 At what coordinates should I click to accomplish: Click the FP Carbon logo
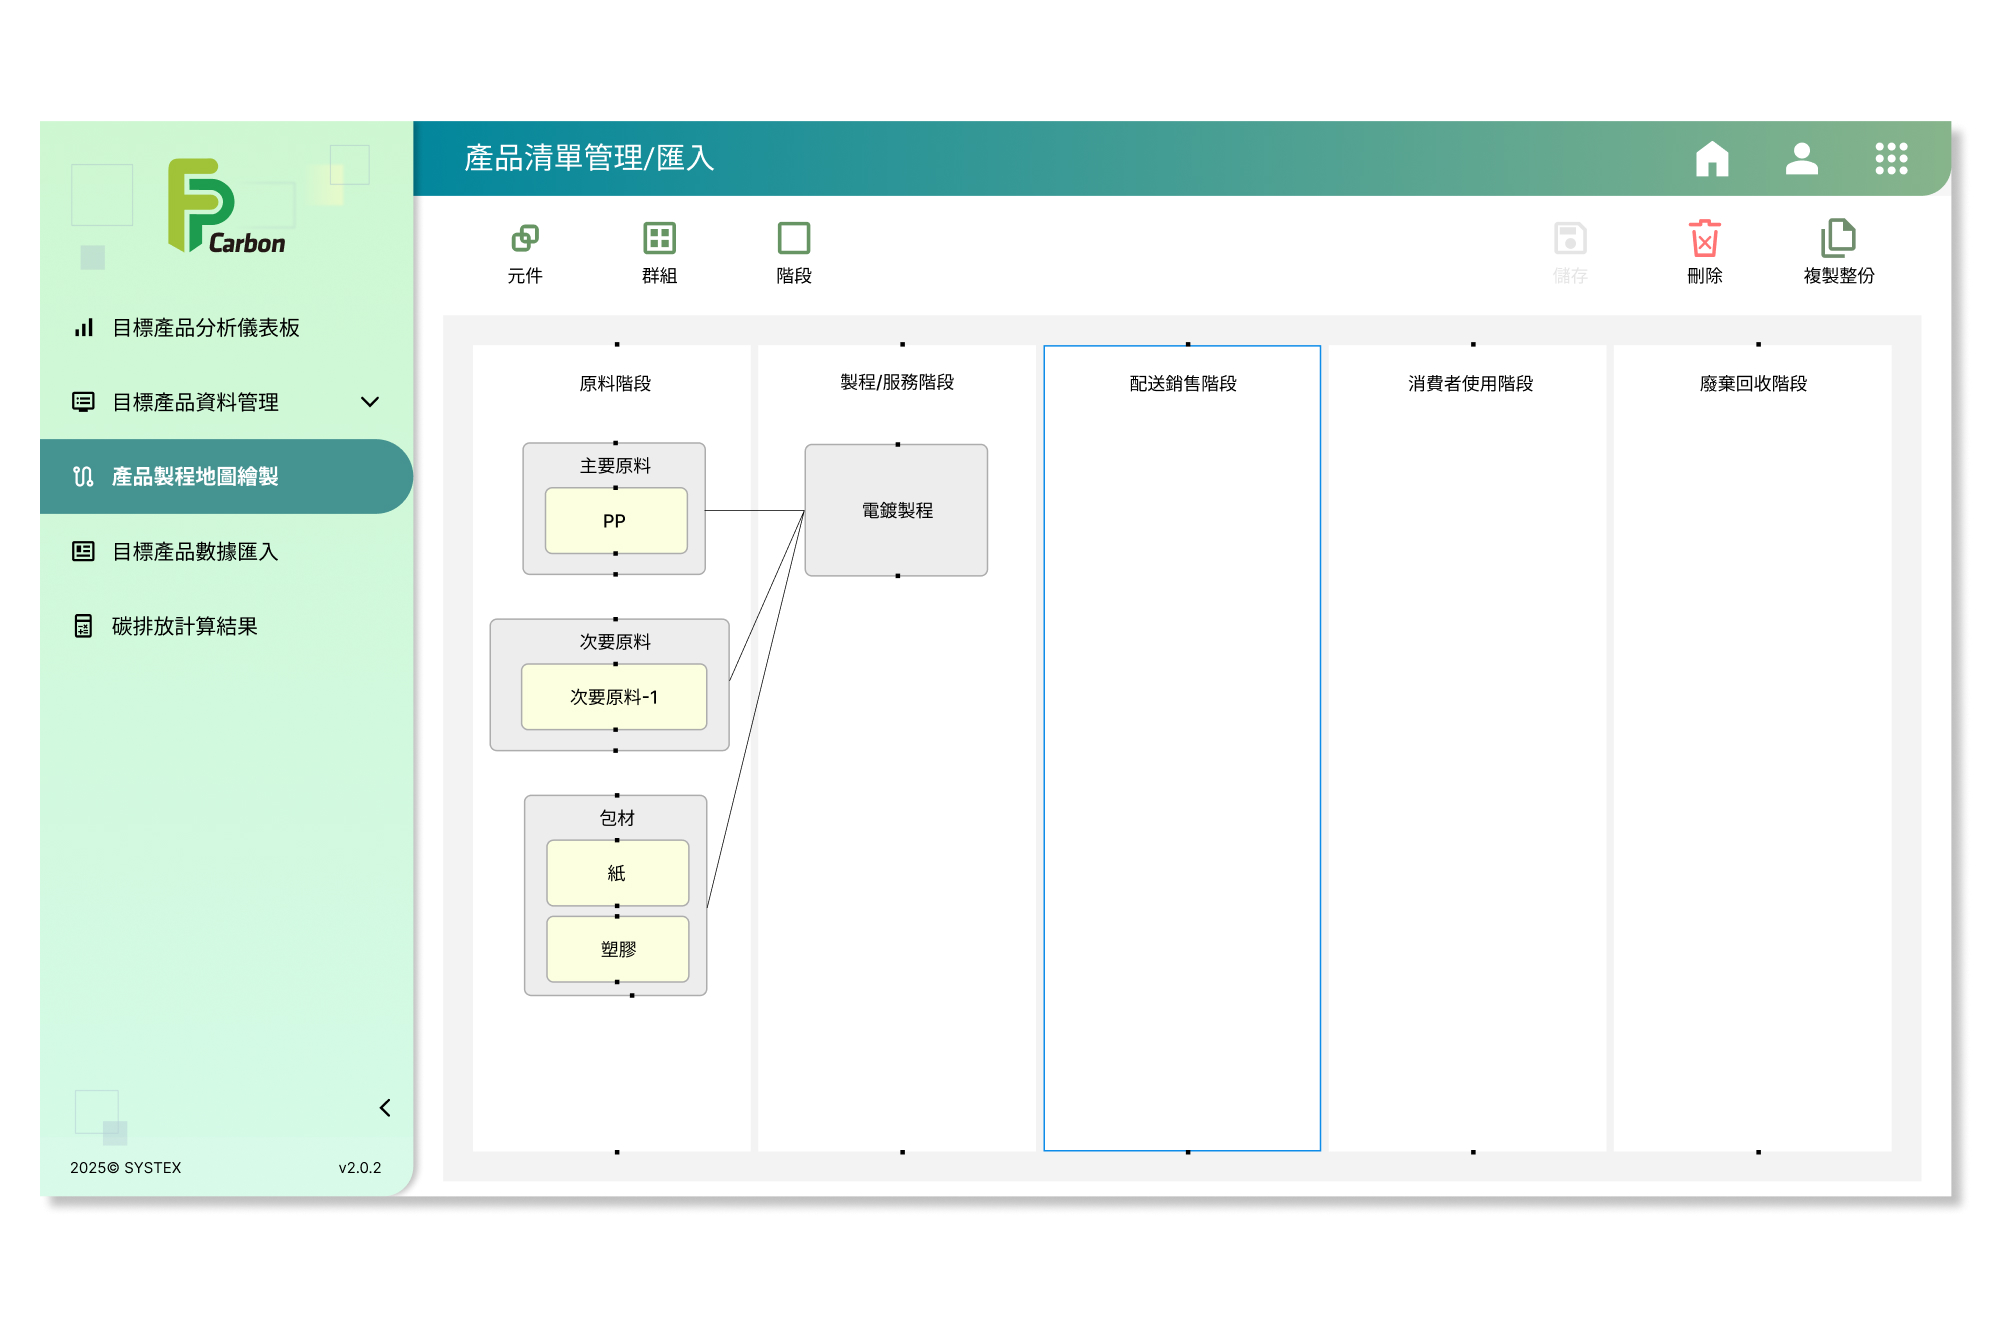pyautogui.click(x=226, y=206)
